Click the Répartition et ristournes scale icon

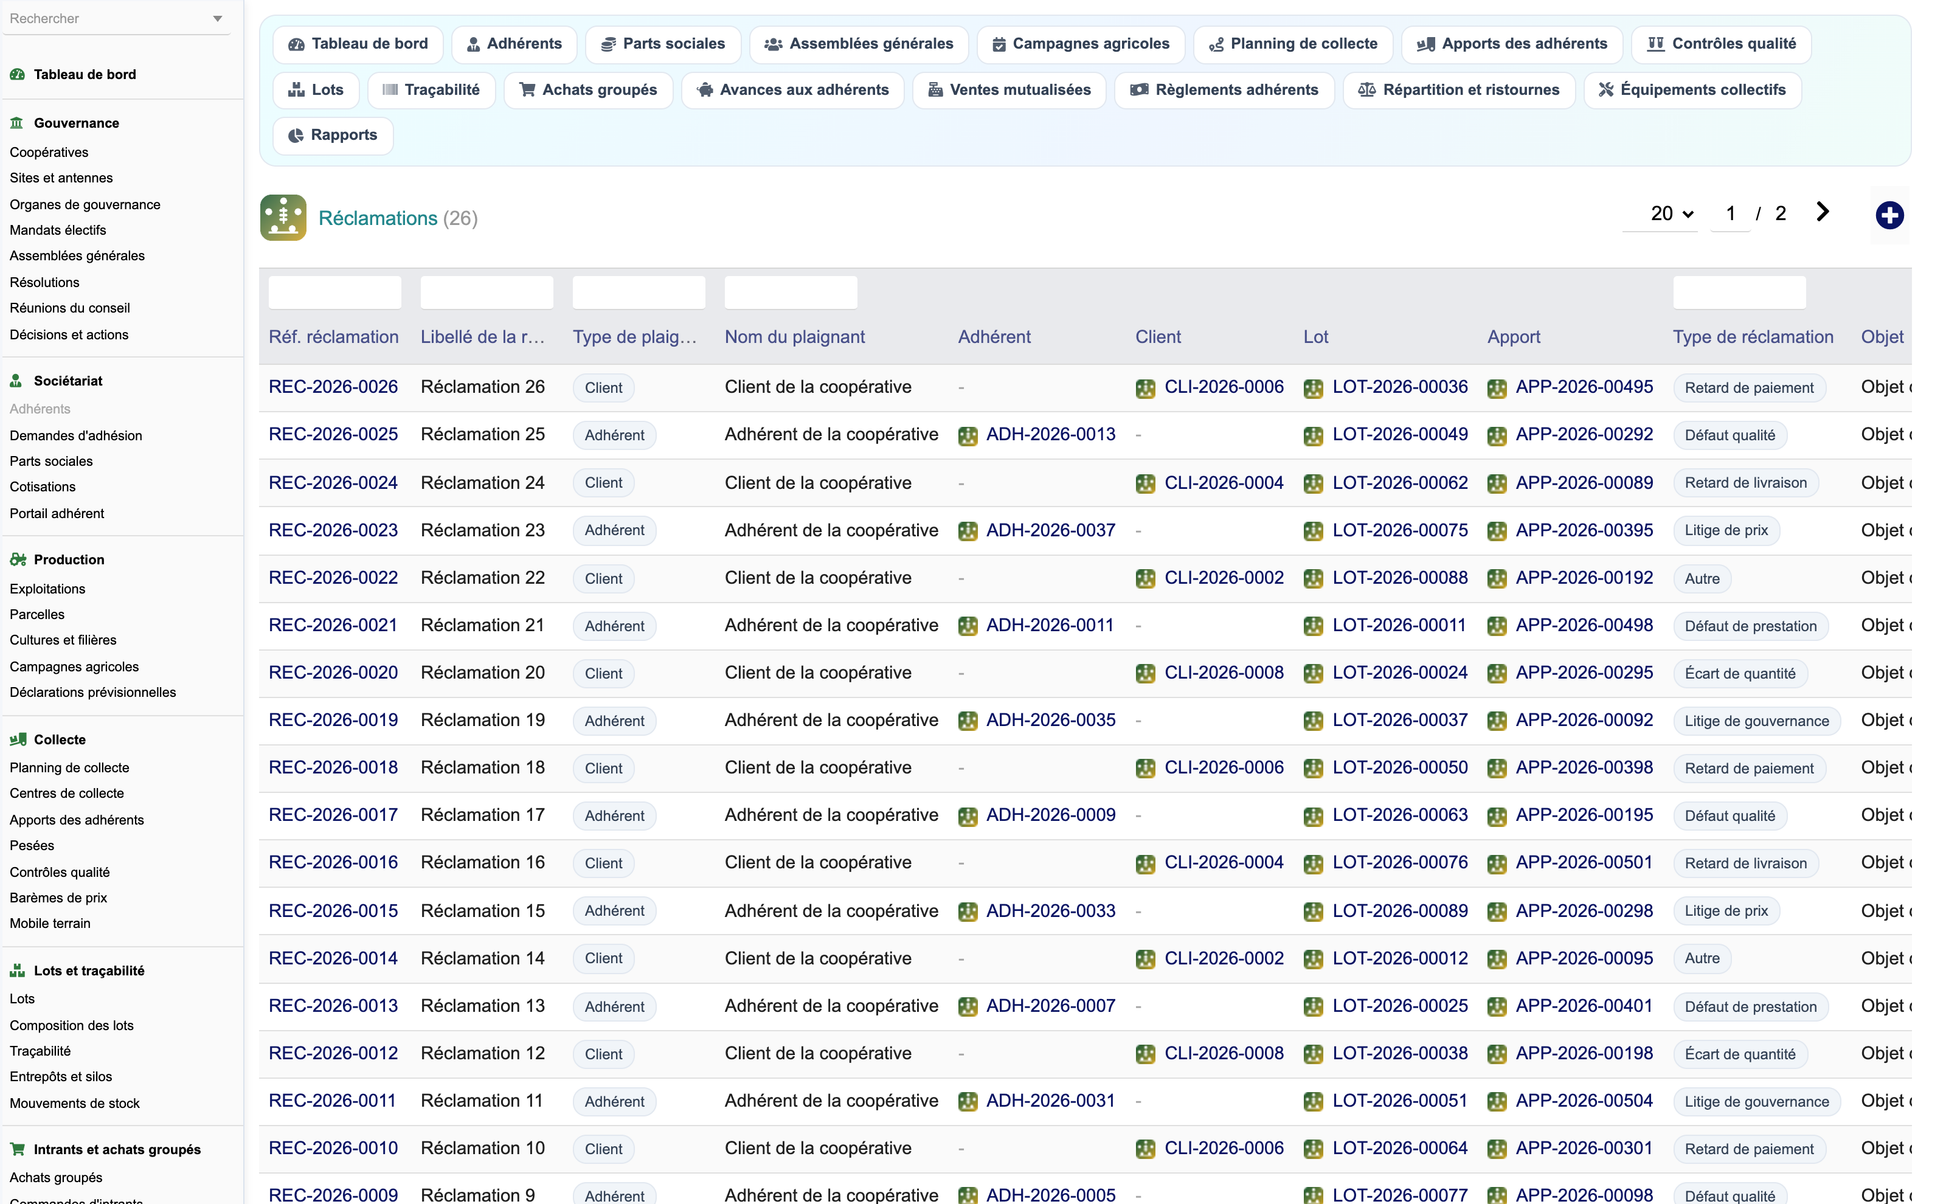click(x=1367, y=90)
